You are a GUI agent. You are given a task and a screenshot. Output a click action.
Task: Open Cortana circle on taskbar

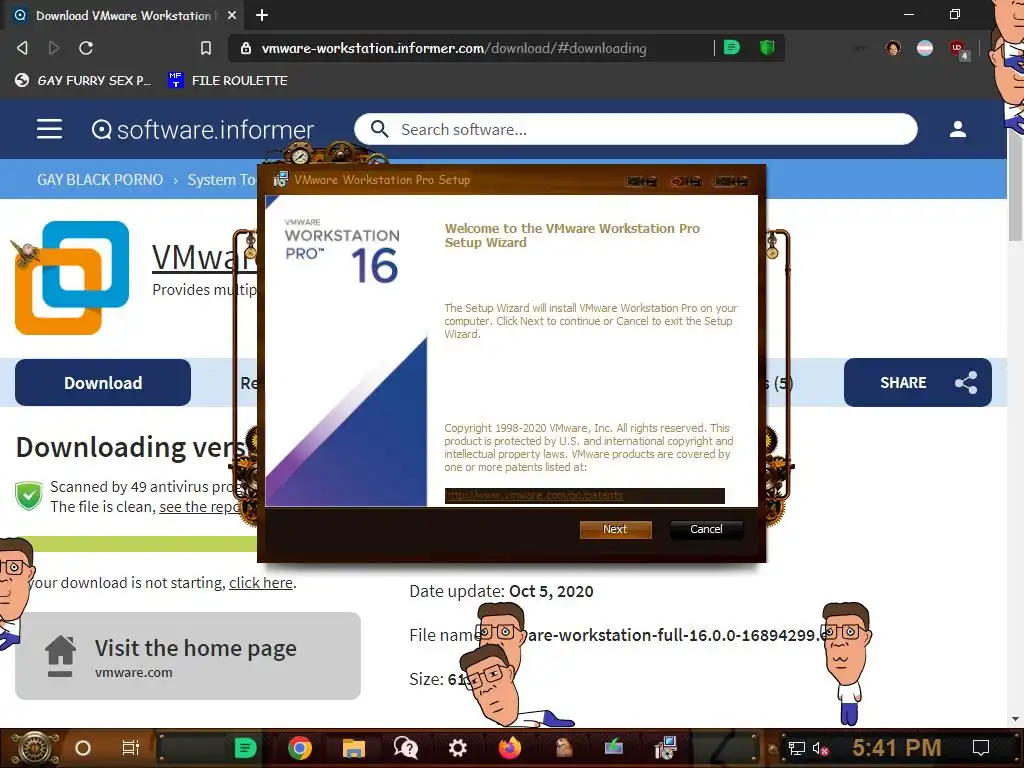tap(83, 748)
